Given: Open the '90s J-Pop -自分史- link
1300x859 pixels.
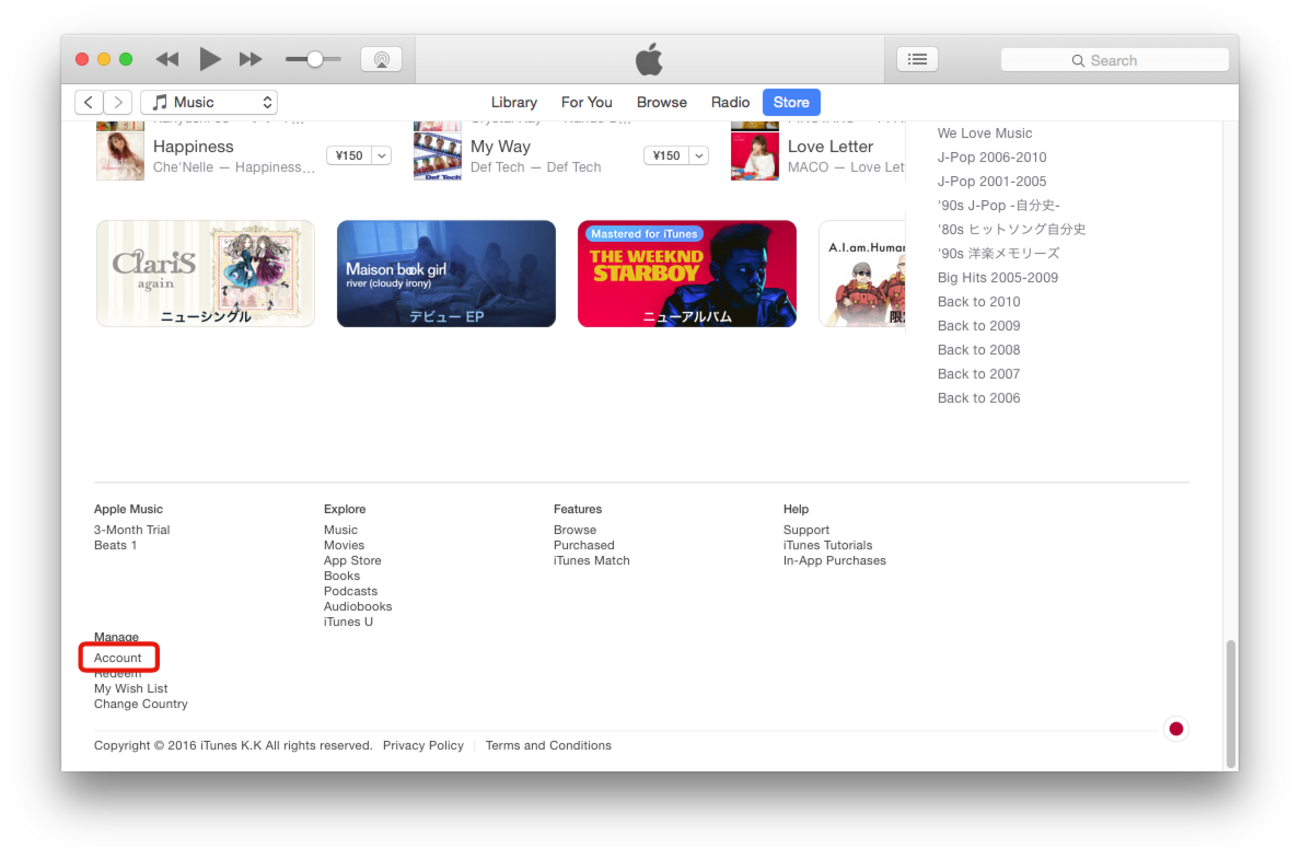Looking at the screenshot, I should (x=999, y=205).
